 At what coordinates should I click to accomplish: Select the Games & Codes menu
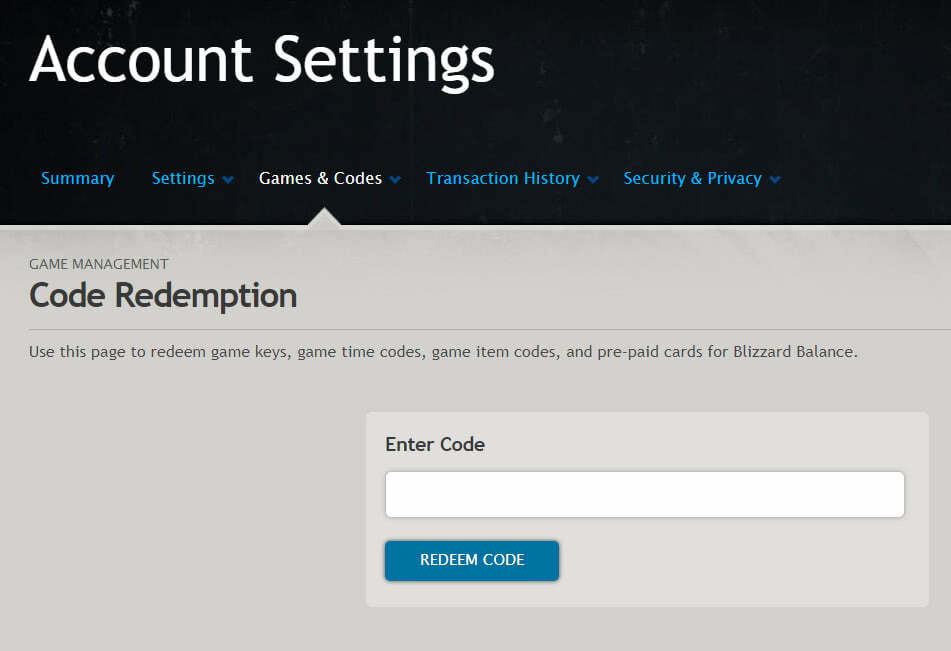pos(320,178)
